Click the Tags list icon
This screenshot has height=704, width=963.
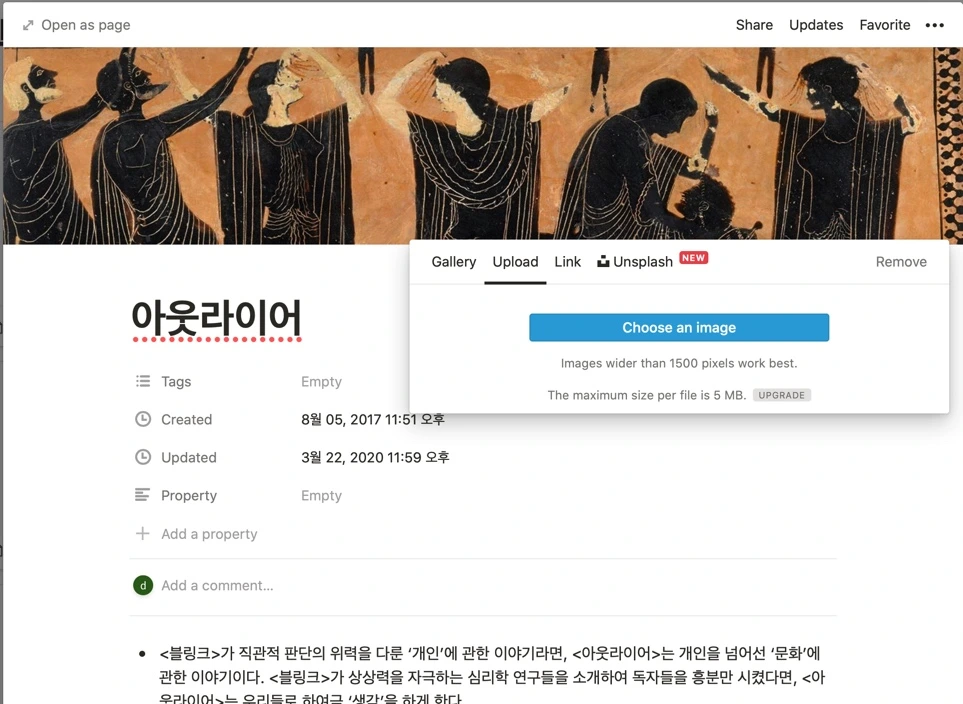point(142,381)
